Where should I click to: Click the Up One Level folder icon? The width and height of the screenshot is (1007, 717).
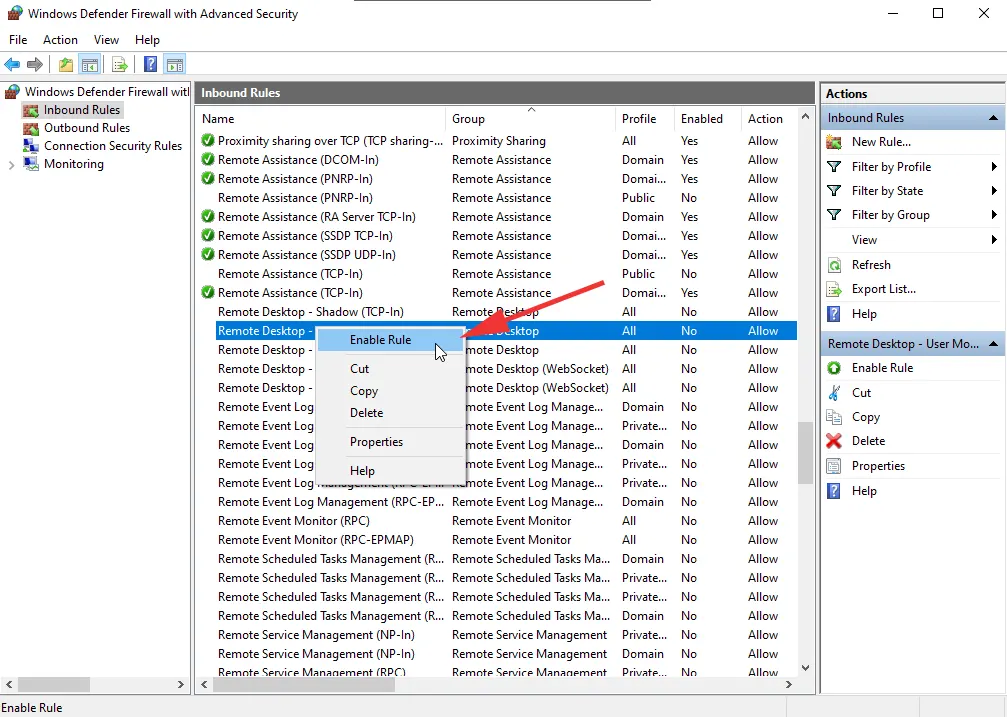tap(66, 65)
